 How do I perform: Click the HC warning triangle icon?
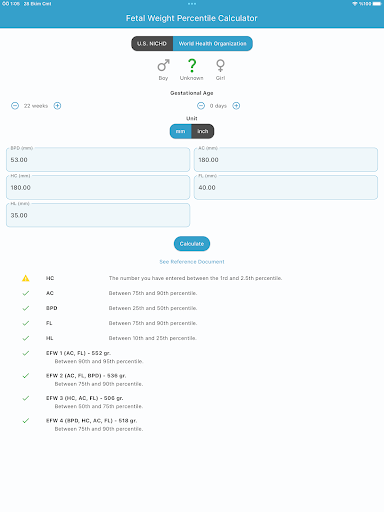coord(26,278)
